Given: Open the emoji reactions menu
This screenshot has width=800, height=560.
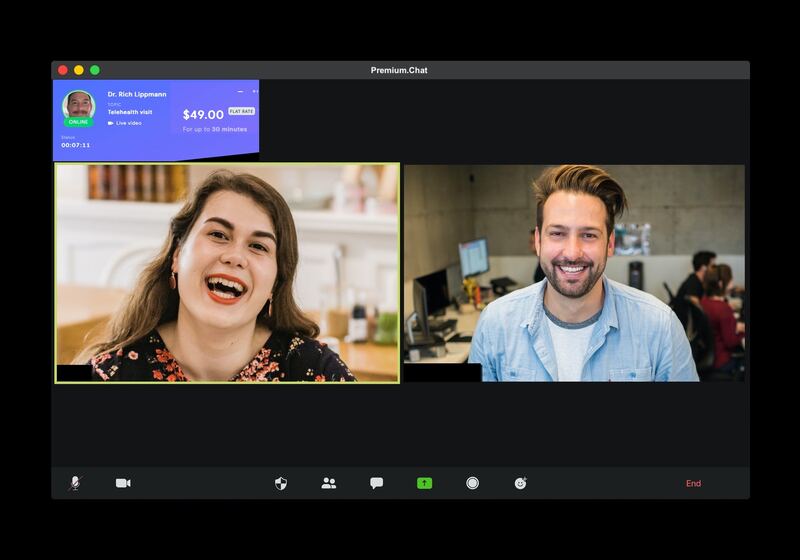Looking at the screenshot, I should [520, 483].
